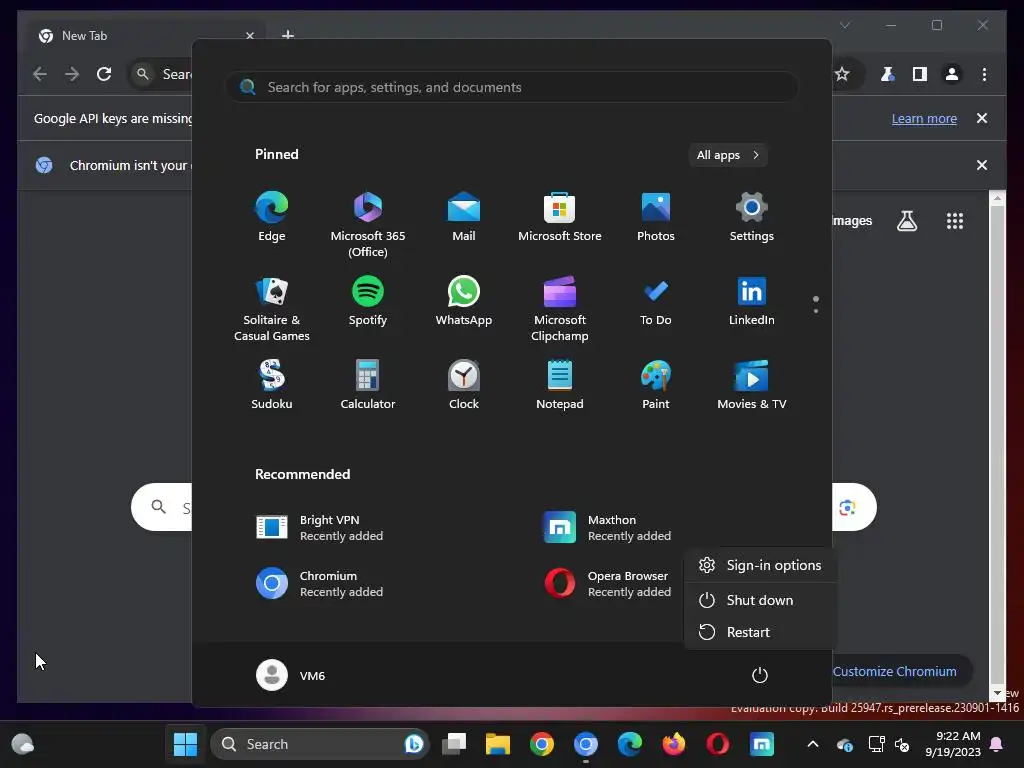Open the Chromium tab search dropdown

[x=844, y=25]
